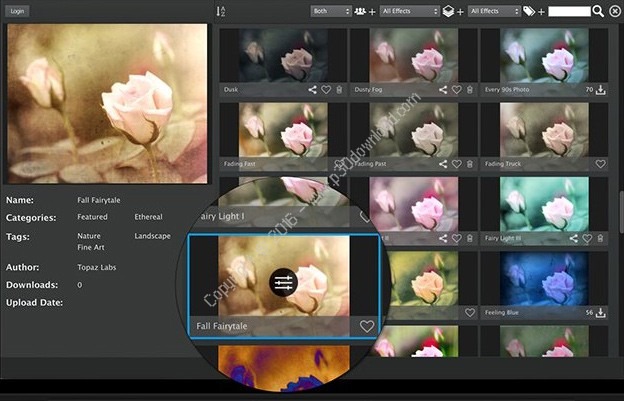Expand the first All Effects dropdown
Screen dimensions: 624x401
pyautogui.click(x=409, y=11)
